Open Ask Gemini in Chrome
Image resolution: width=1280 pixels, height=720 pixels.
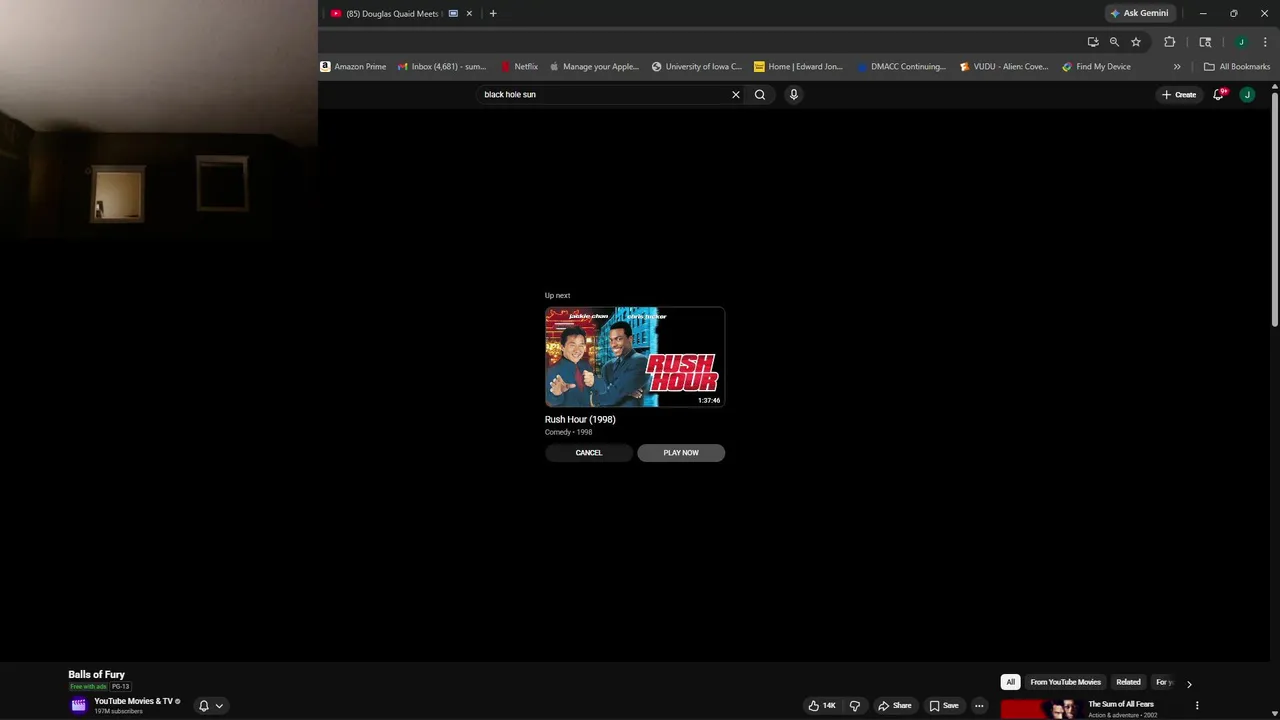coord(1140,14)
